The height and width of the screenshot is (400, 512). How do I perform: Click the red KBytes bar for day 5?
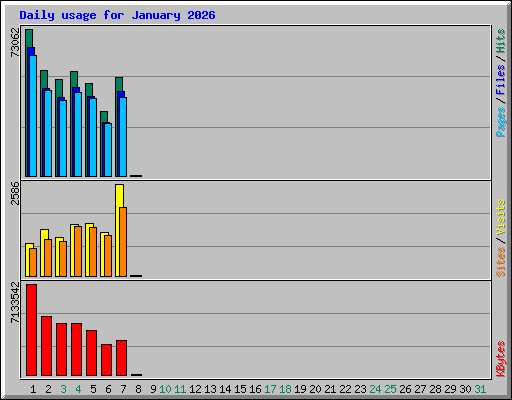(x=91, y=353)
